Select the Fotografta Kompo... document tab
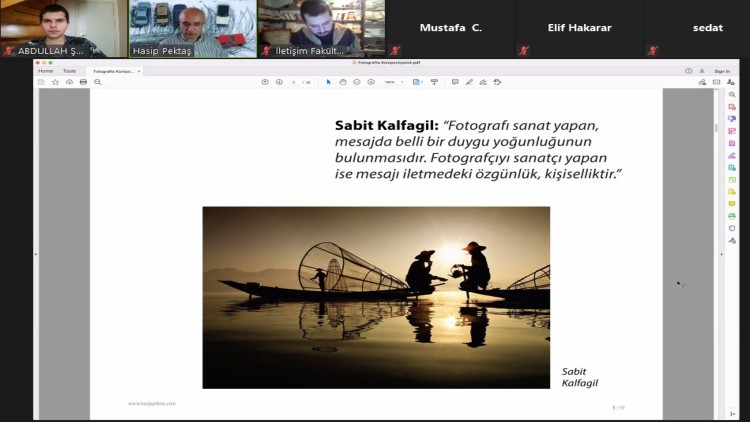The height and width of the screenshot is (422, 750). [x=114, y=71]
